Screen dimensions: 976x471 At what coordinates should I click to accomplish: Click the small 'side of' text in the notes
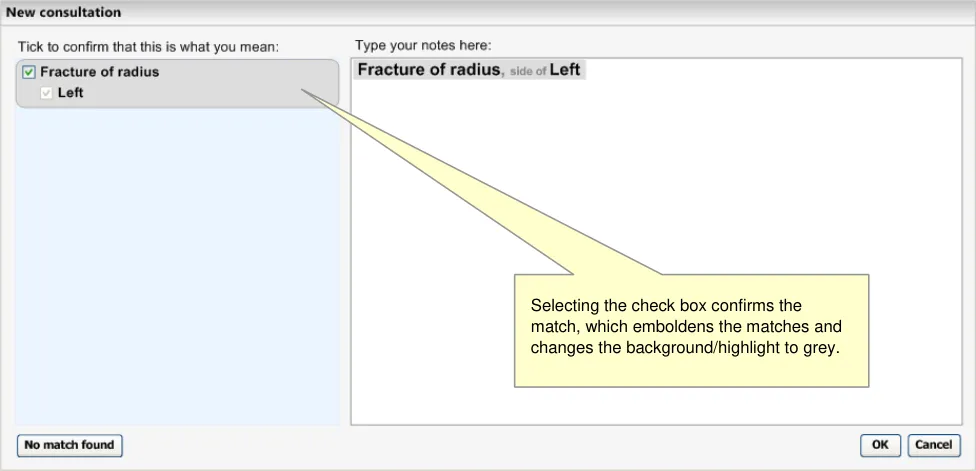coord(528,72)
